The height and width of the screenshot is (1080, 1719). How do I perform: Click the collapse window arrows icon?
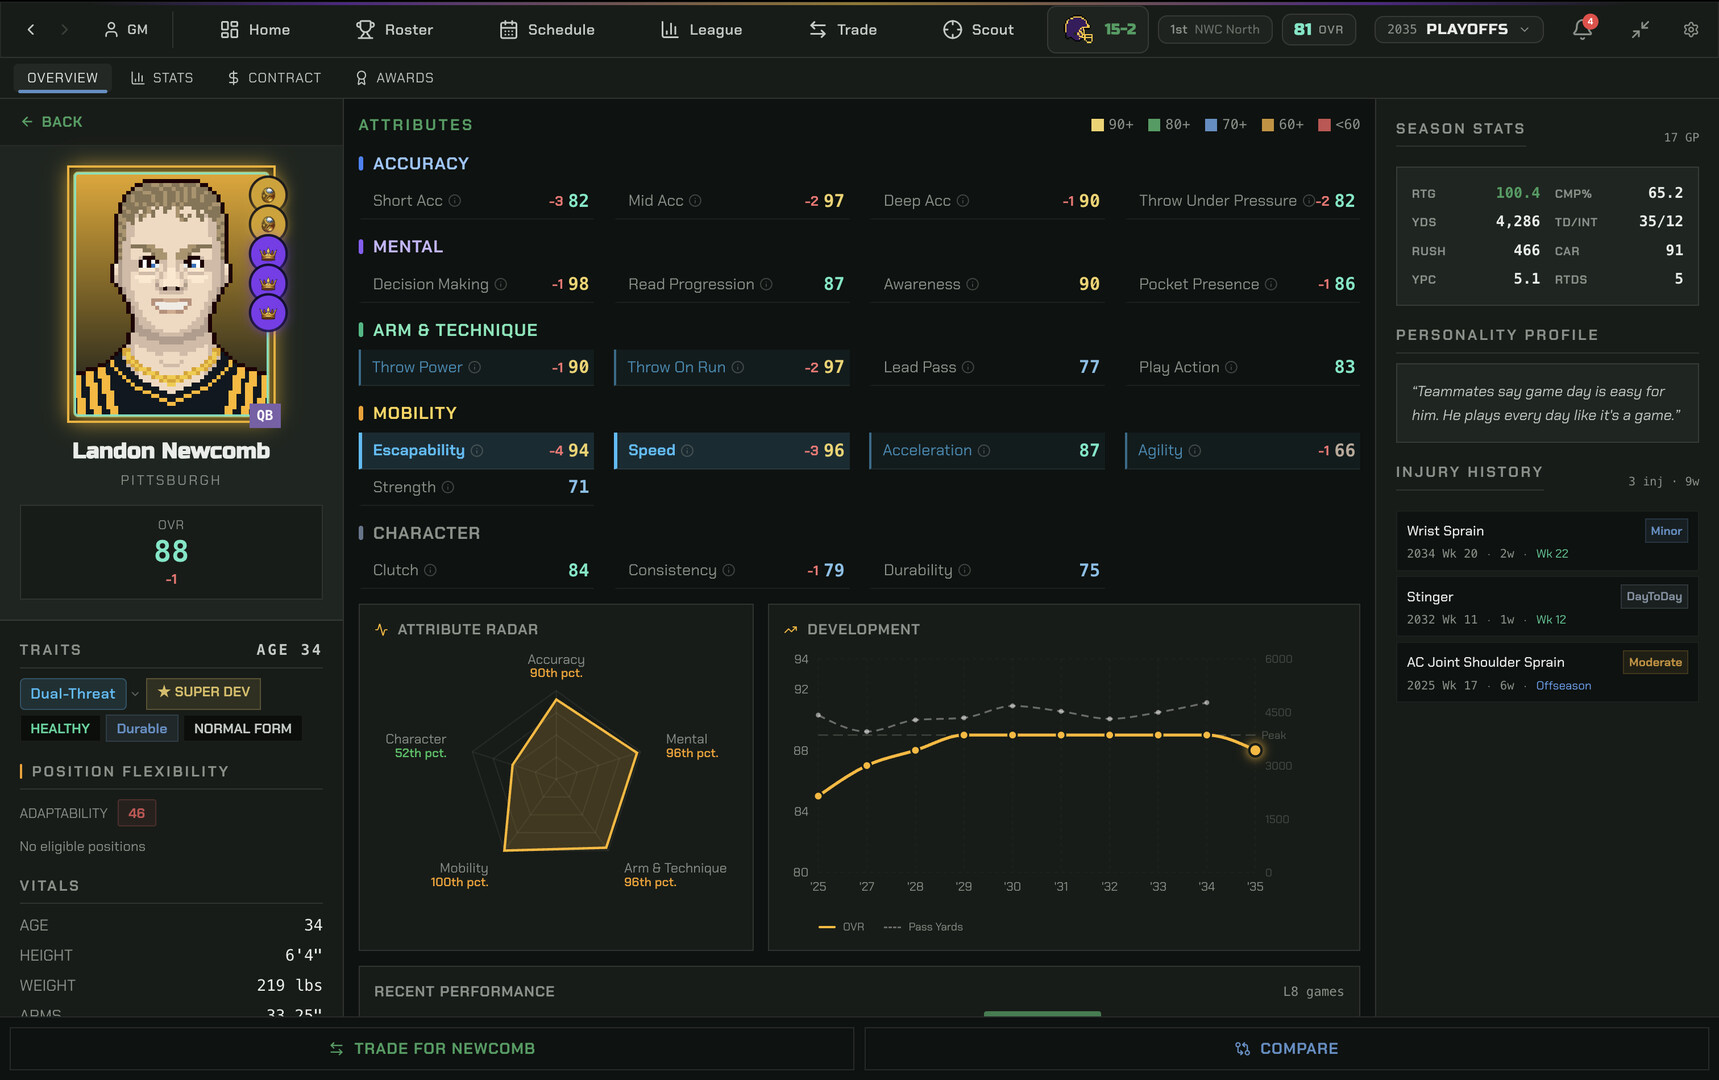(1640, 30)
